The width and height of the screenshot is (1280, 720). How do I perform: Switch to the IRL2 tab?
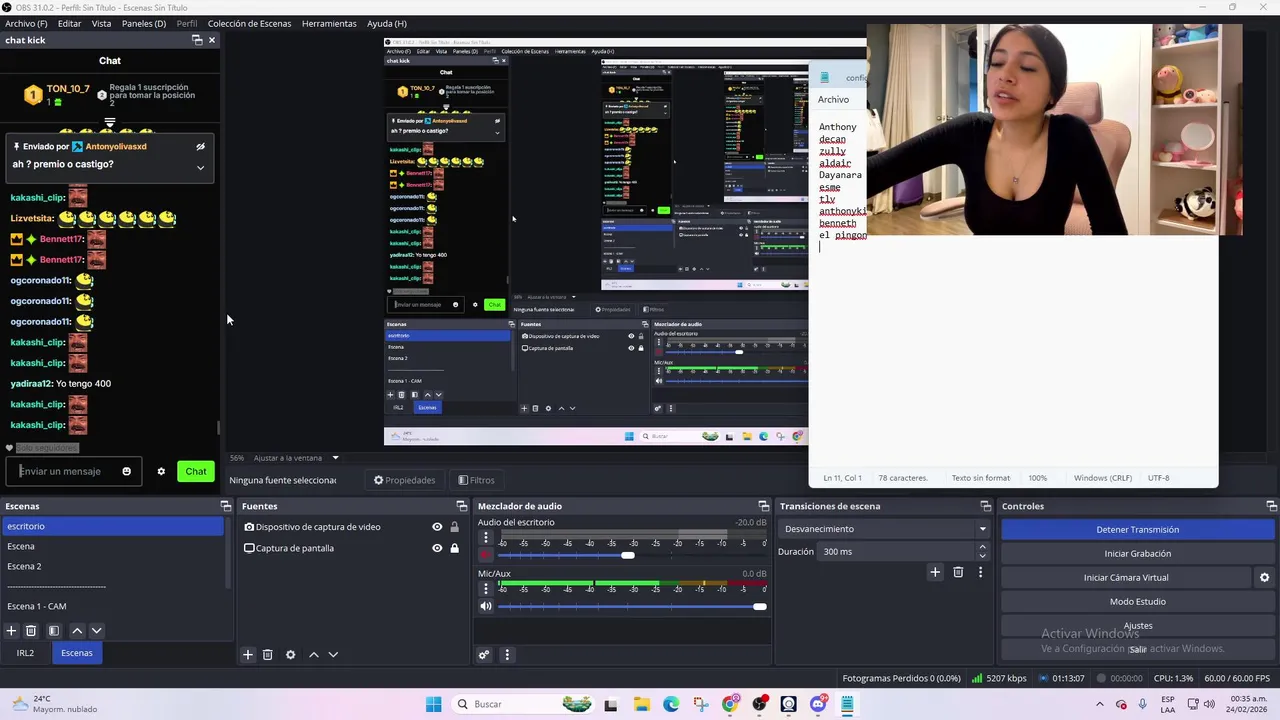[25, 653]
